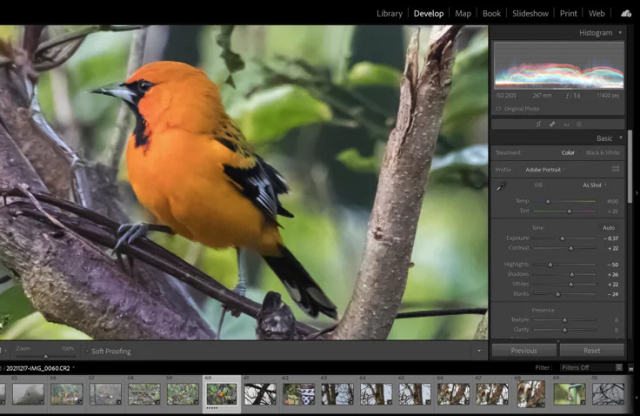Switch to the Library module
This screenshot has height=416, width=640.
click(389, 13)
